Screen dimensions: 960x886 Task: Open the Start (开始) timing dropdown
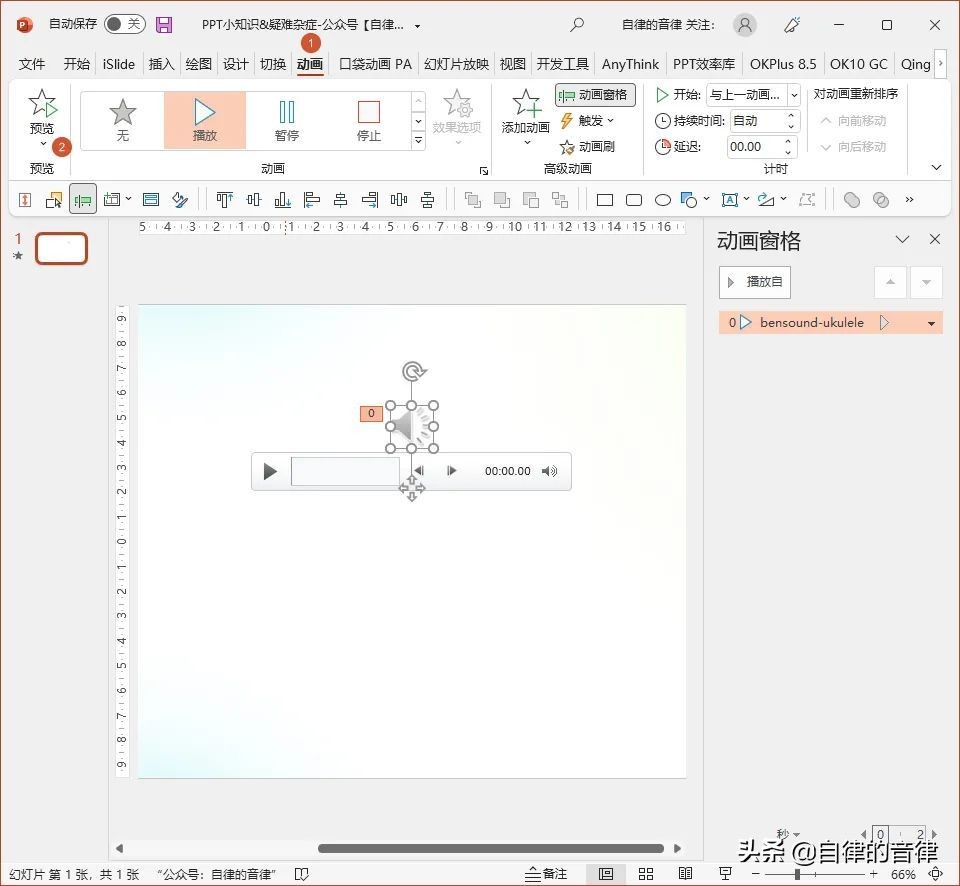[795, 93]
